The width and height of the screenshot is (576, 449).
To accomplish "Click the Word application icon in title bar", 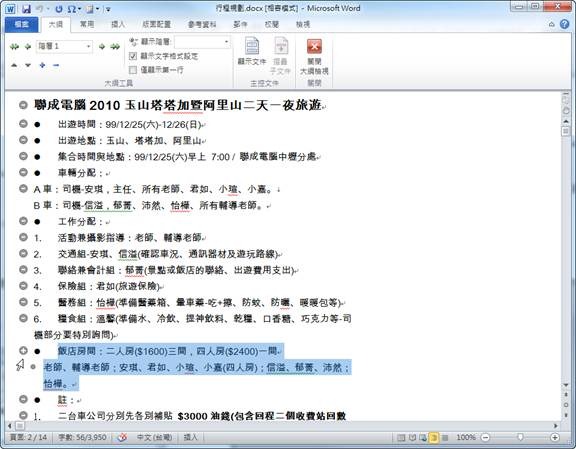I will pyautogui.click(x=10, y=8).
